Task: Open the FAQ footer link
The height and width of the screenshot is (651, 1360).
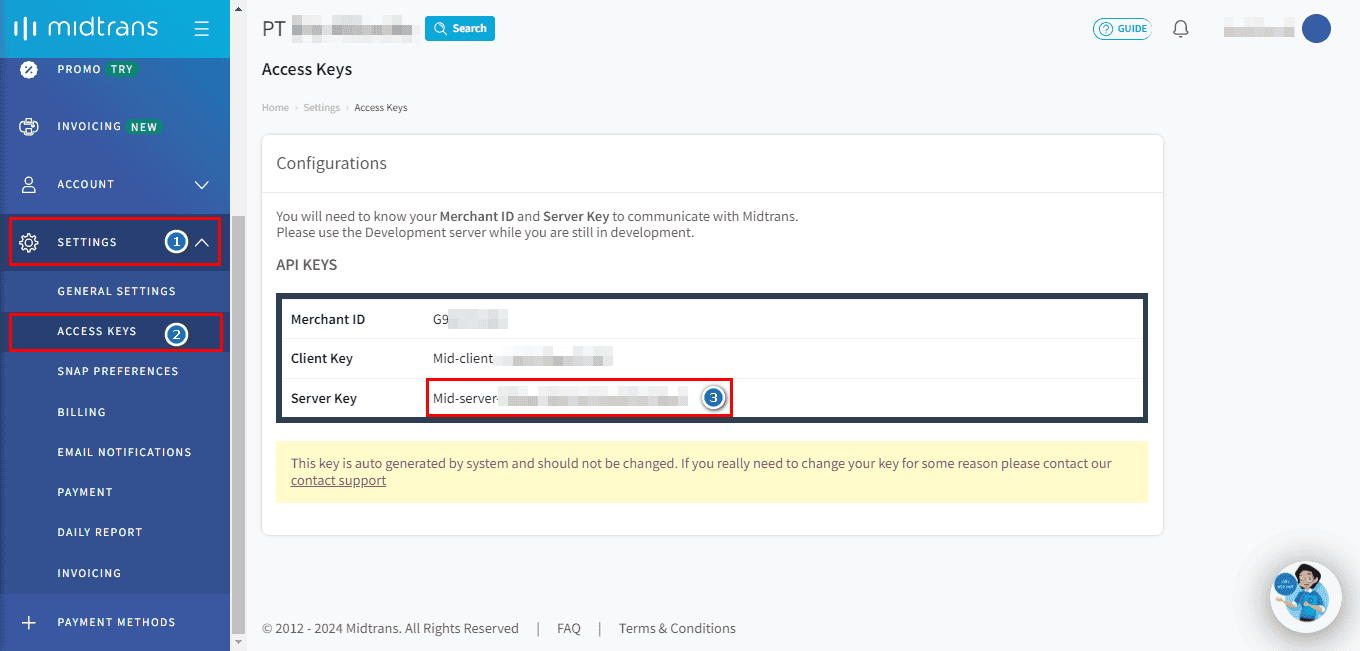Action: 569,629
